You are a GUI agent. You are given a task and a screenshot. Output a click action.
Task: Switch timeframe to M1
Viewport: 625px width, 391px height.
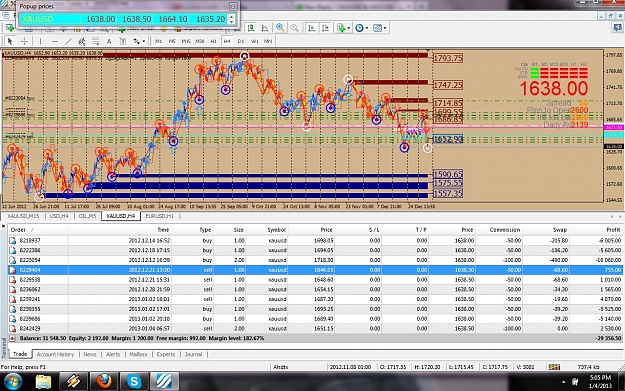159,41
